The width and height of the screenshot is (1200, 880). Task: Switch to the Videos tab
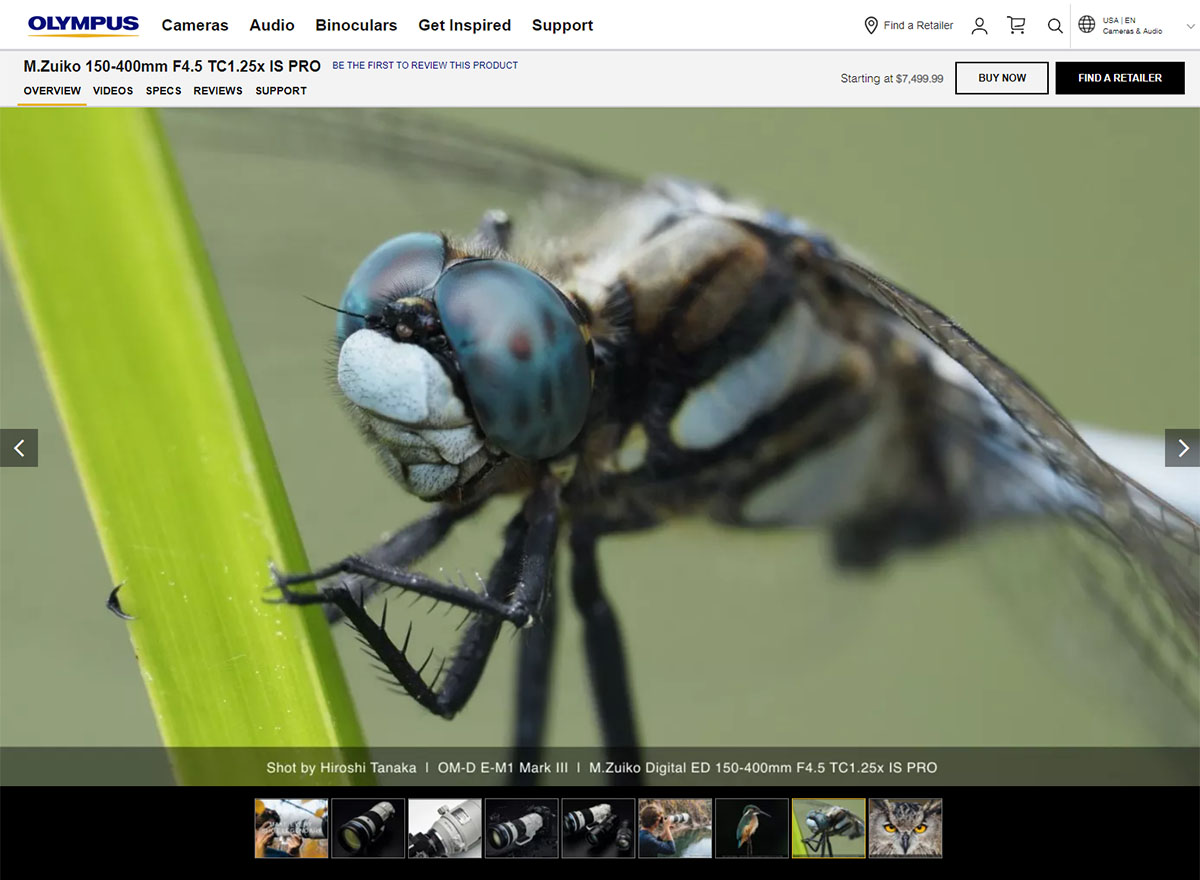click(x=113, y=91)
